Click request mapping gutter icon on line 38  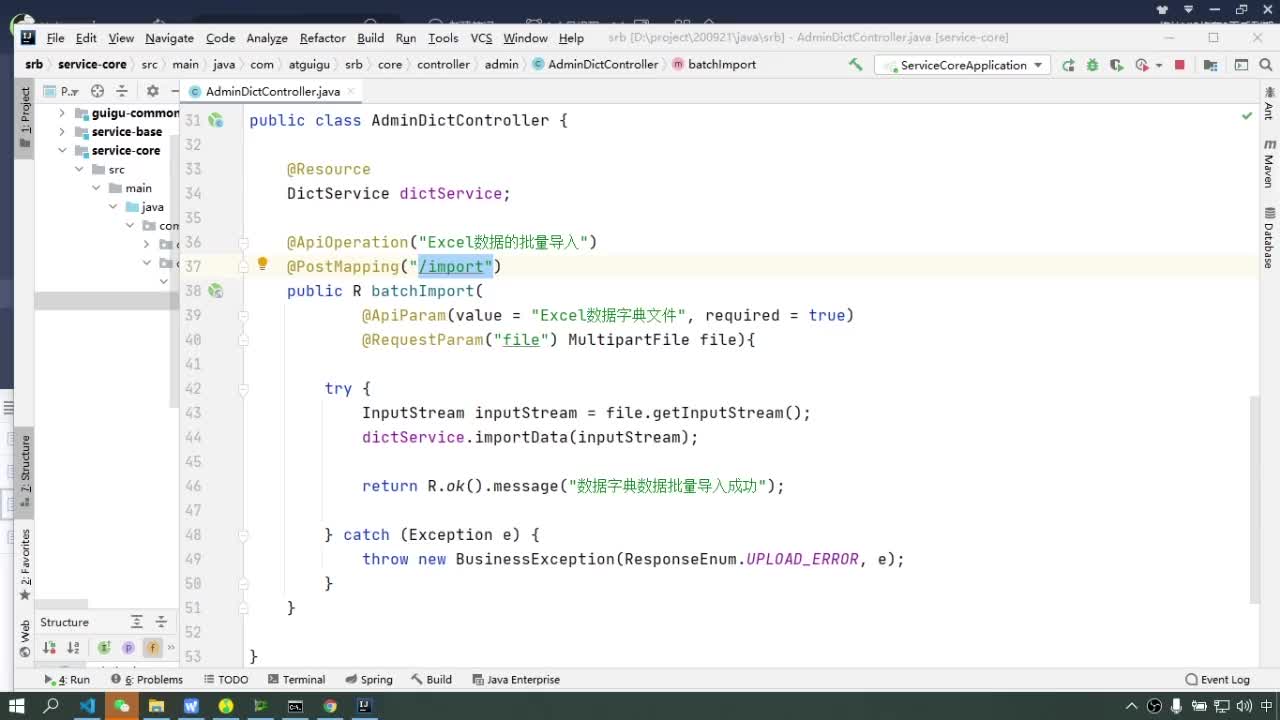[215, 291]
